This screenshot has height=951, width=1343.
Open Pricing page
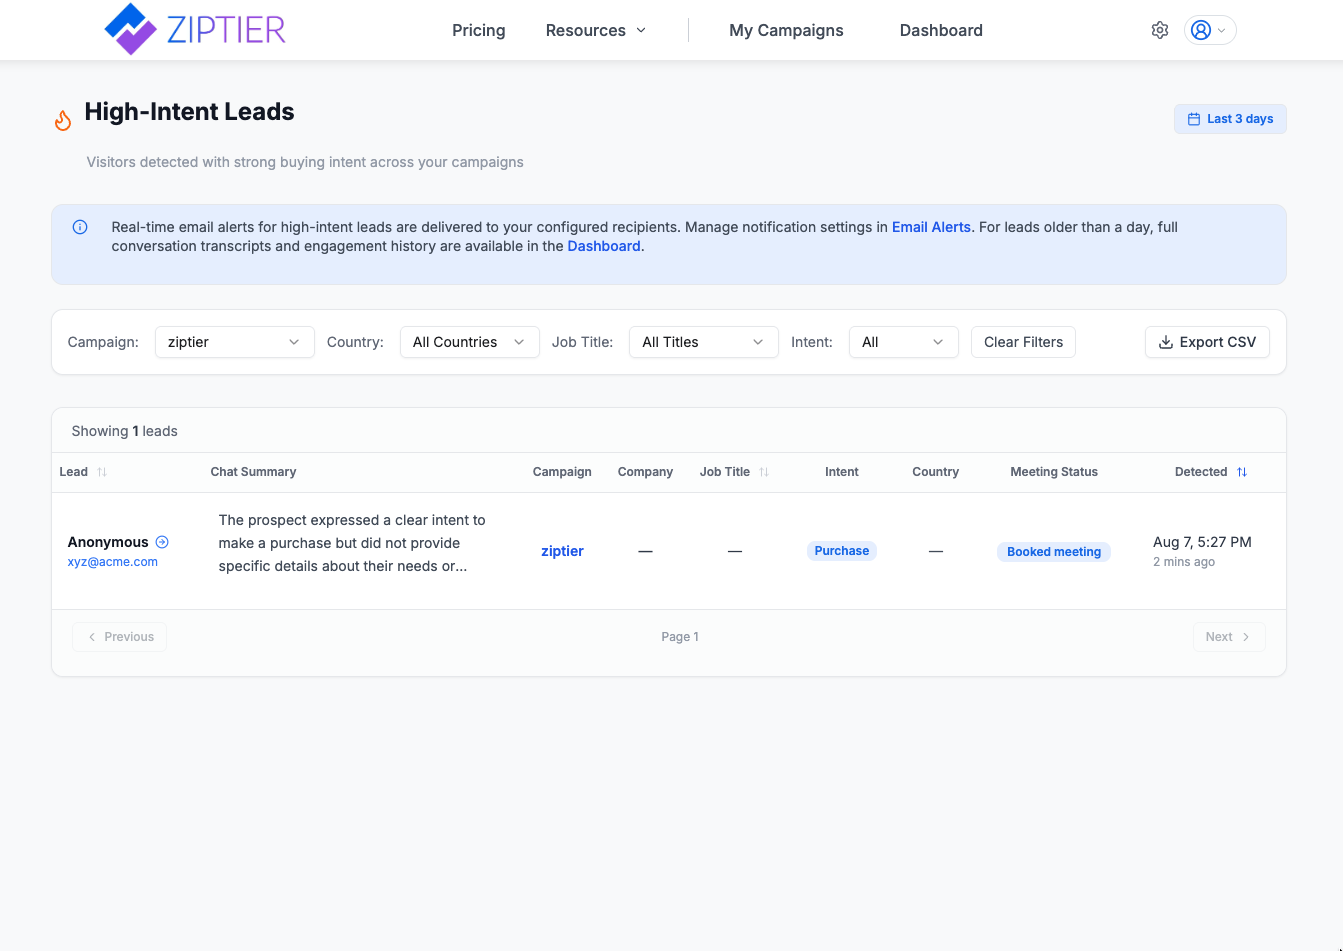(x=479, y=30)
